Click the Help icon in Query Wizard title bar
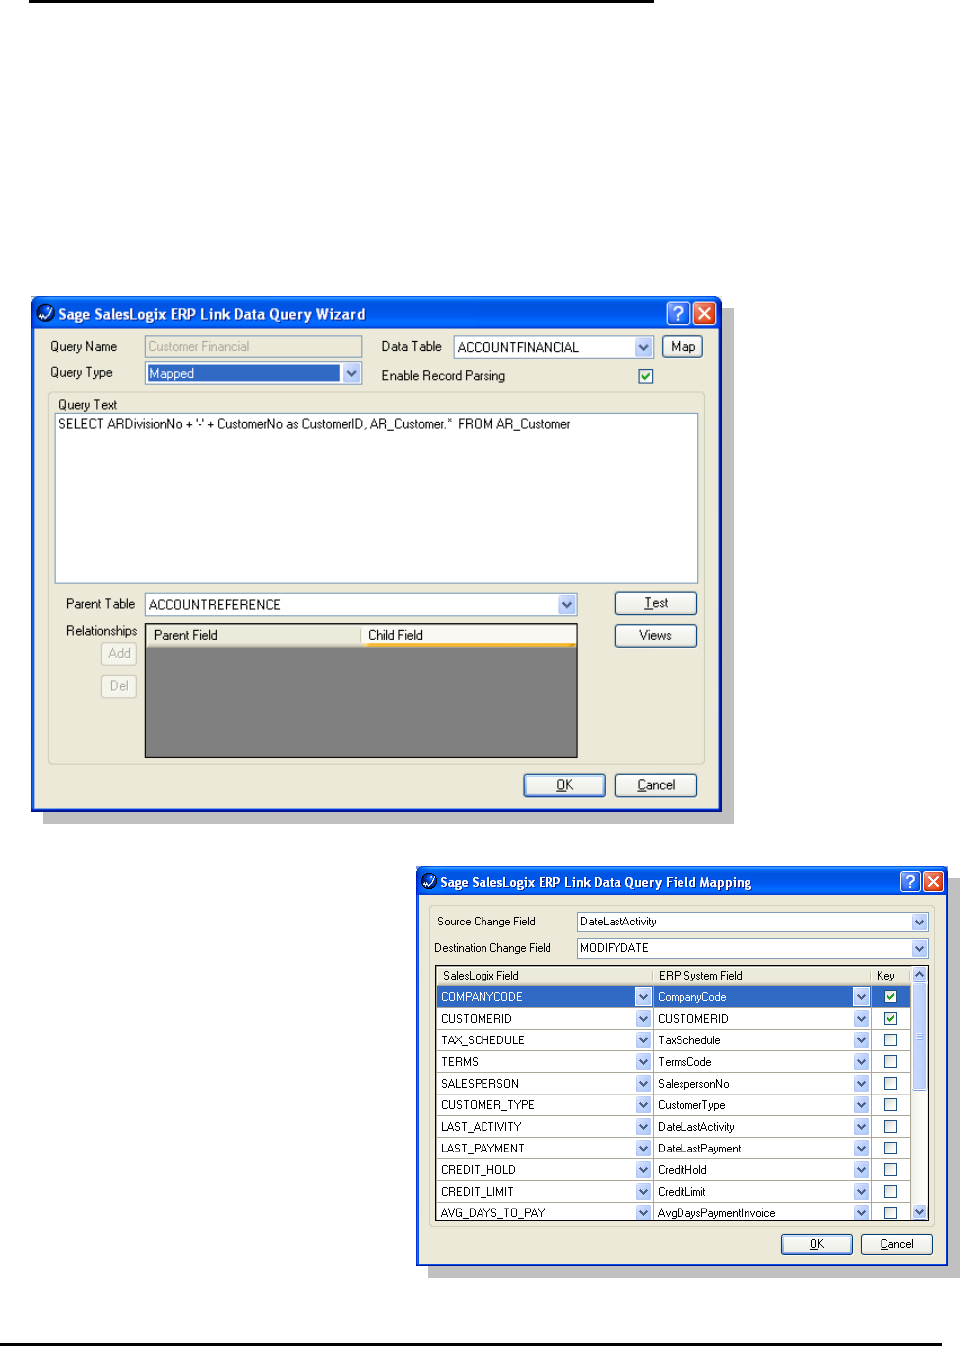Image resolution: width=960 pixels, height=1346 pixels. tap(678, 313)
